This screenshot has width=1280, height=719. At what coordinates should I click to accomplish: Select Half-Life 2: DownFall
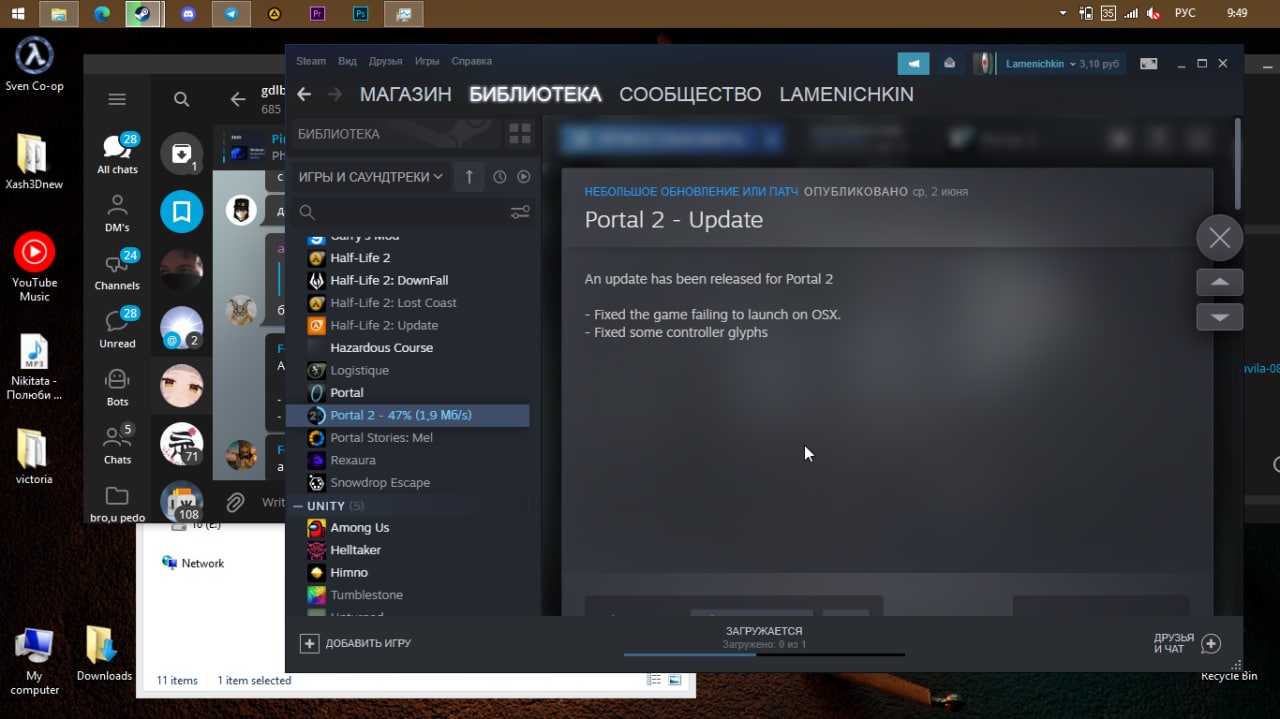click(389, 280)
